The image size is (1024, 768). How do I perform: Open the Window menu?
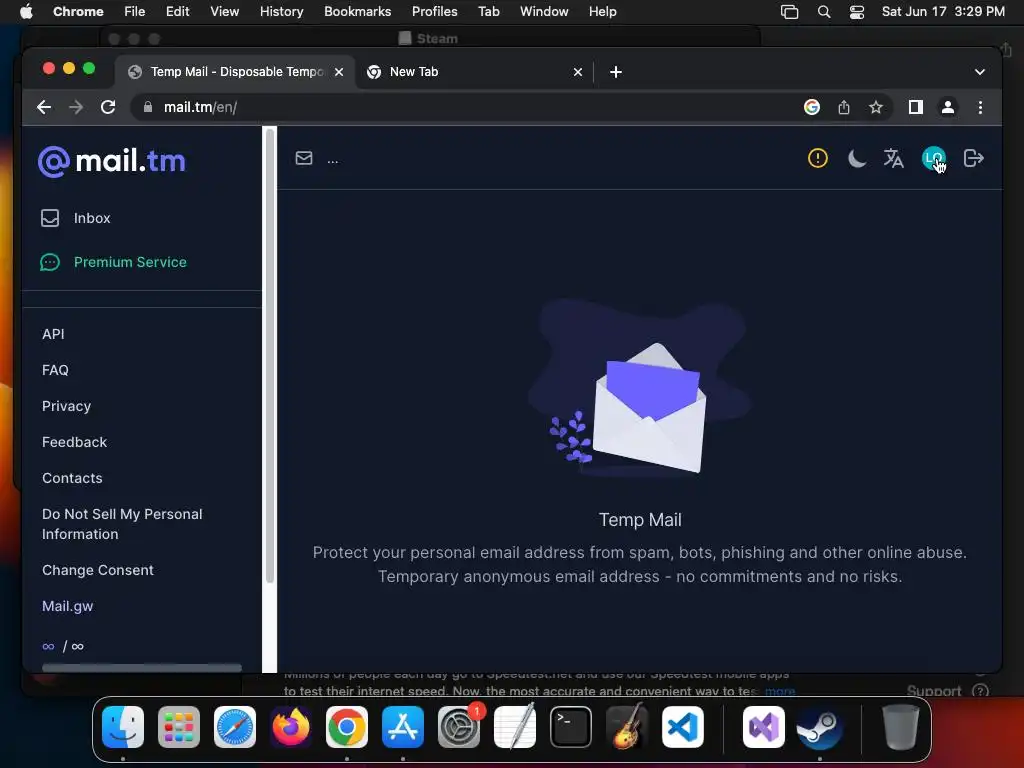544,12
